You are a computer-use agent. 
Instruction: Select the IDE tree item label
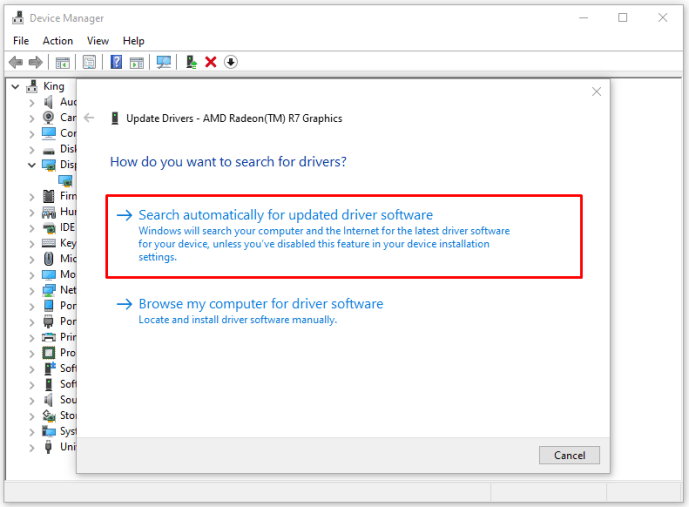click(x=68, y=227)
